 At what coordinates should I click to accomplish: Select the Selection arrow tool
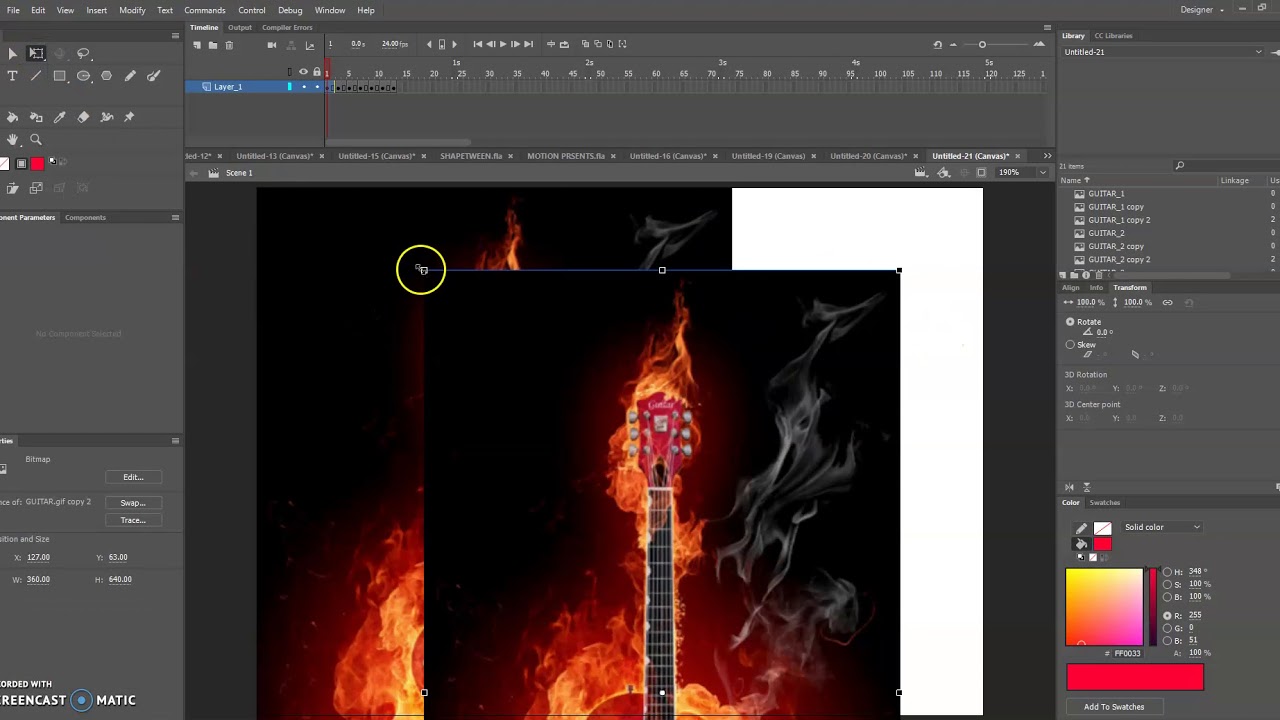point(12,53)
